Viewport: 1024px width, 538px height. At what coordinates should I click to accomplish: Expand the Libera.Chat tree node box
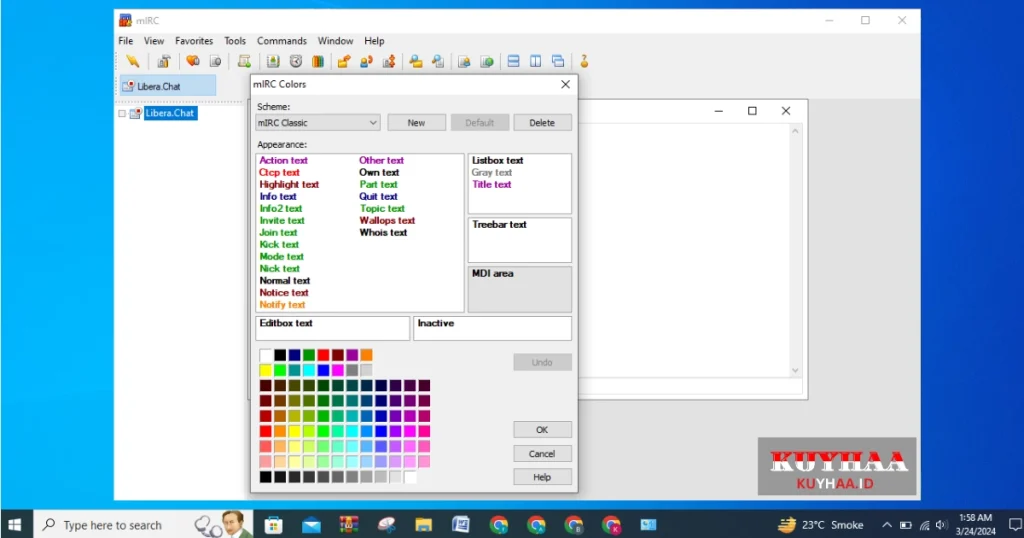tap(122, 113)
